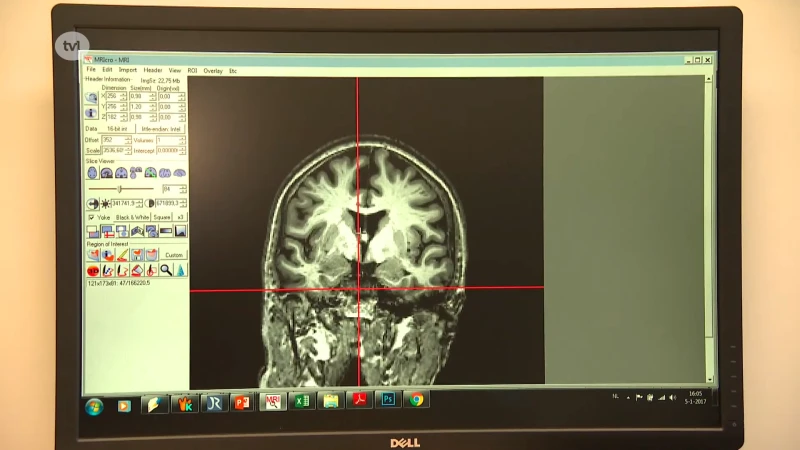This screenshot has width=800, height=450.
Task: Click the brightness value stepper arrows
Action: pos(139,204)
